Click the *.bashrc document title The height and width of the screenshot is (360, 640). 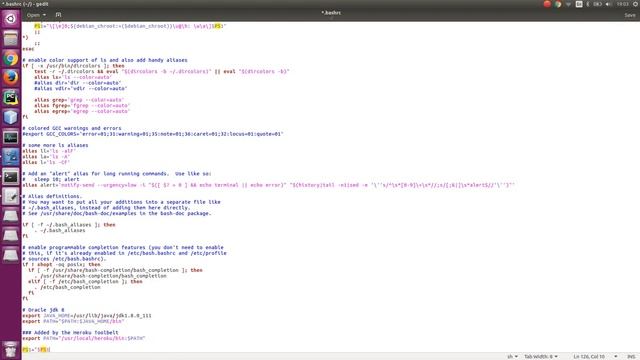[x=331, y=13]
